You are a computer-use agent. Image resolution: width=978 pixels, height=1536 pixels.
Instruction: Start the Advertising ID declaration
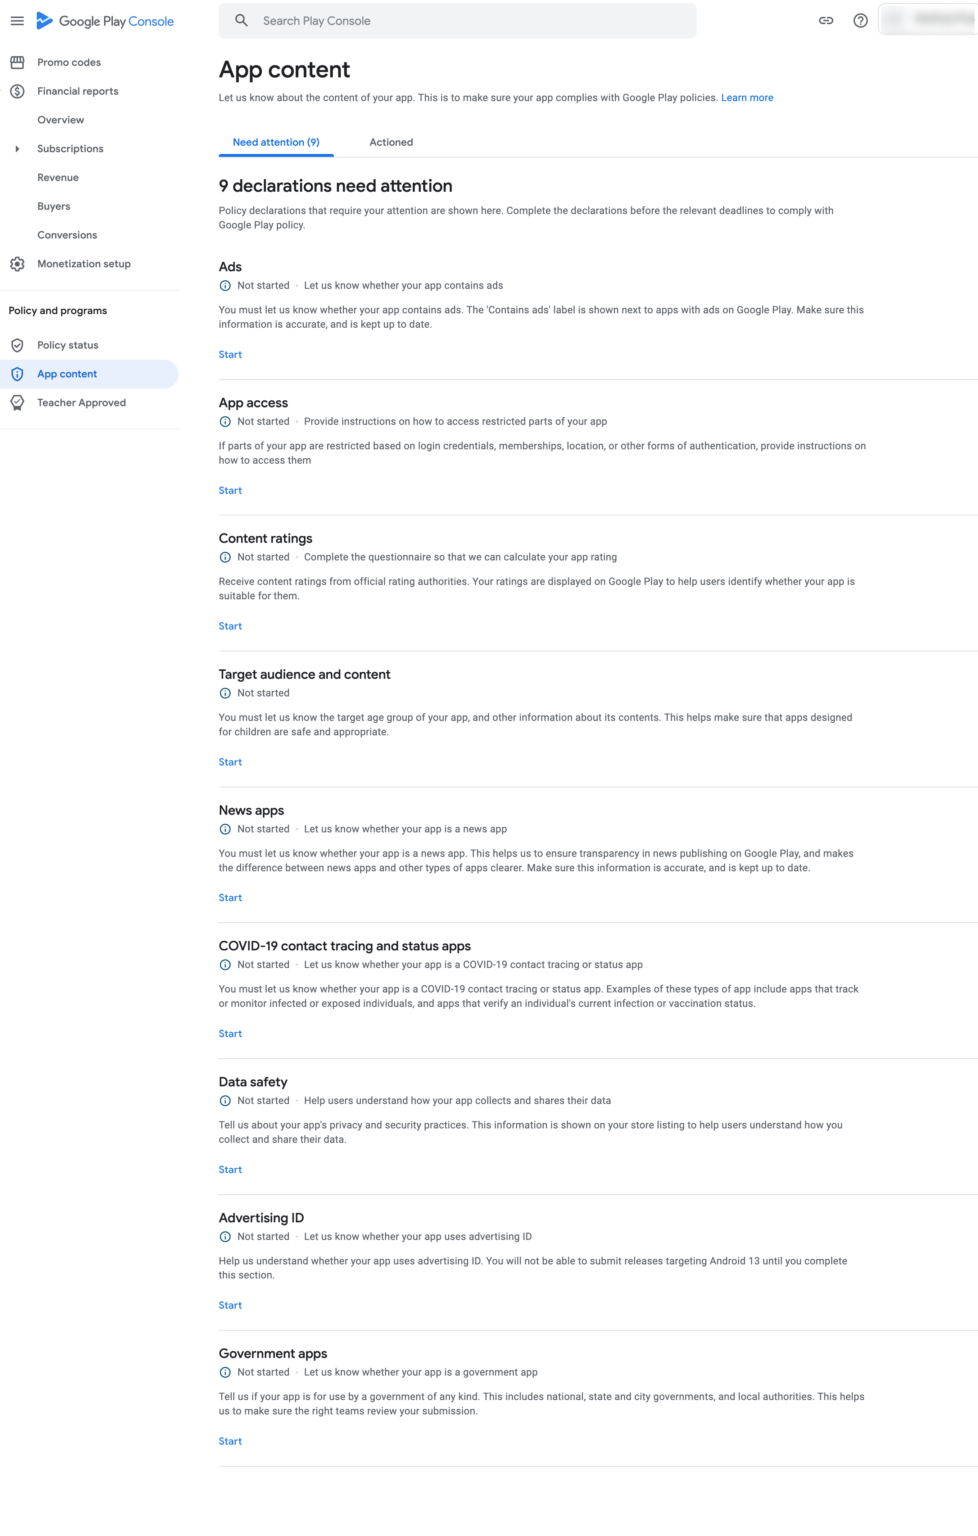tap(230, 1306)
